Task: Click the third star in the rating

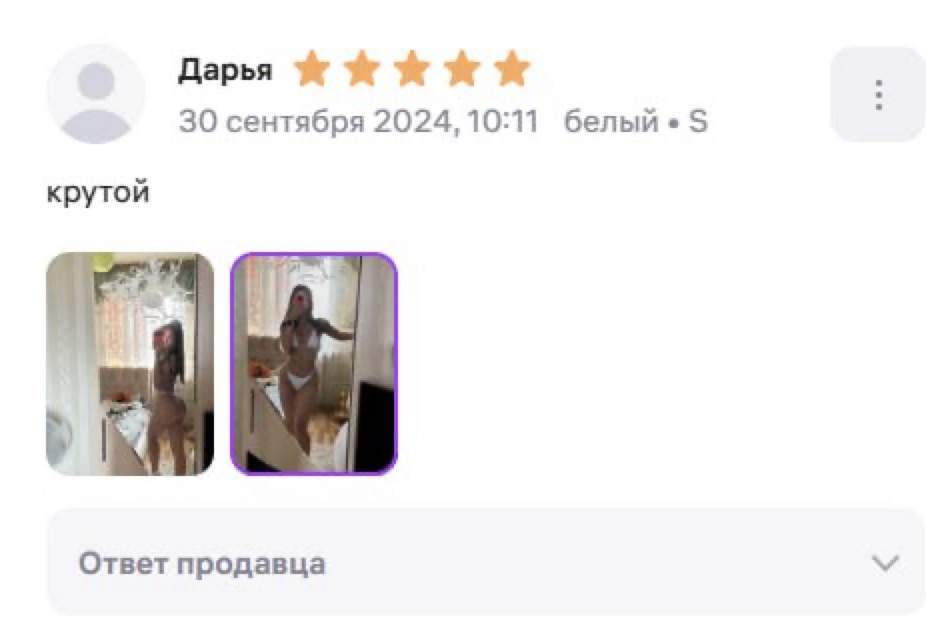Action: click(x=412, y=68)
